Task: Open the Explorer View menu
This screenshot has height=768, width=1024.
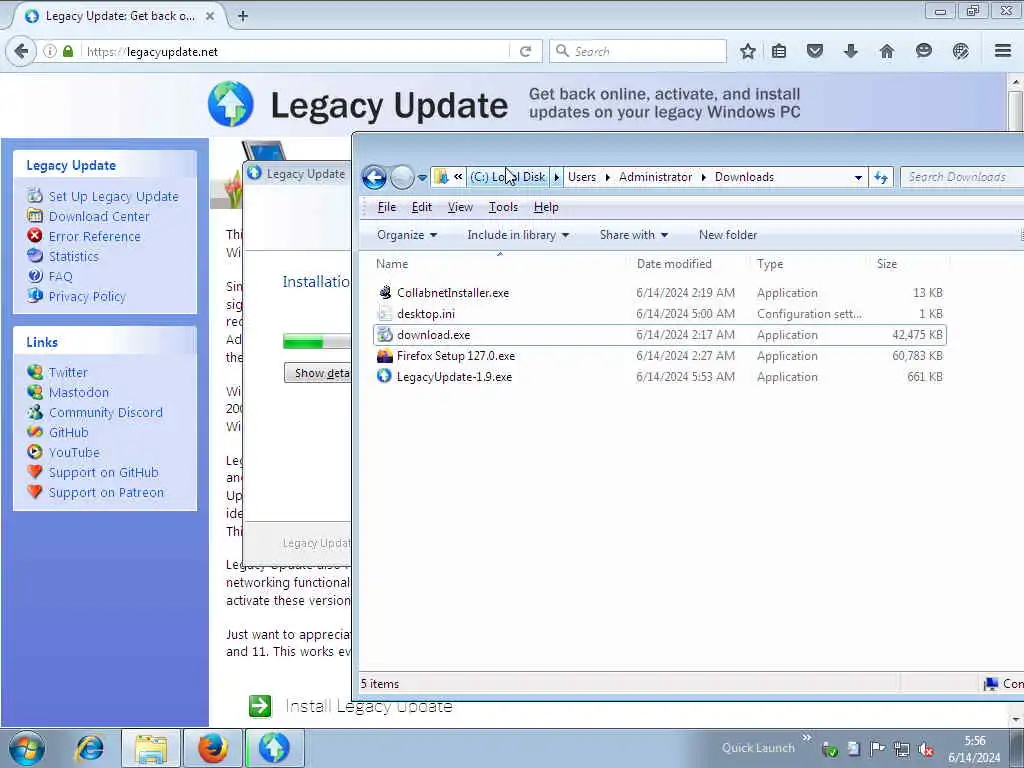Action: click(460, 207)
